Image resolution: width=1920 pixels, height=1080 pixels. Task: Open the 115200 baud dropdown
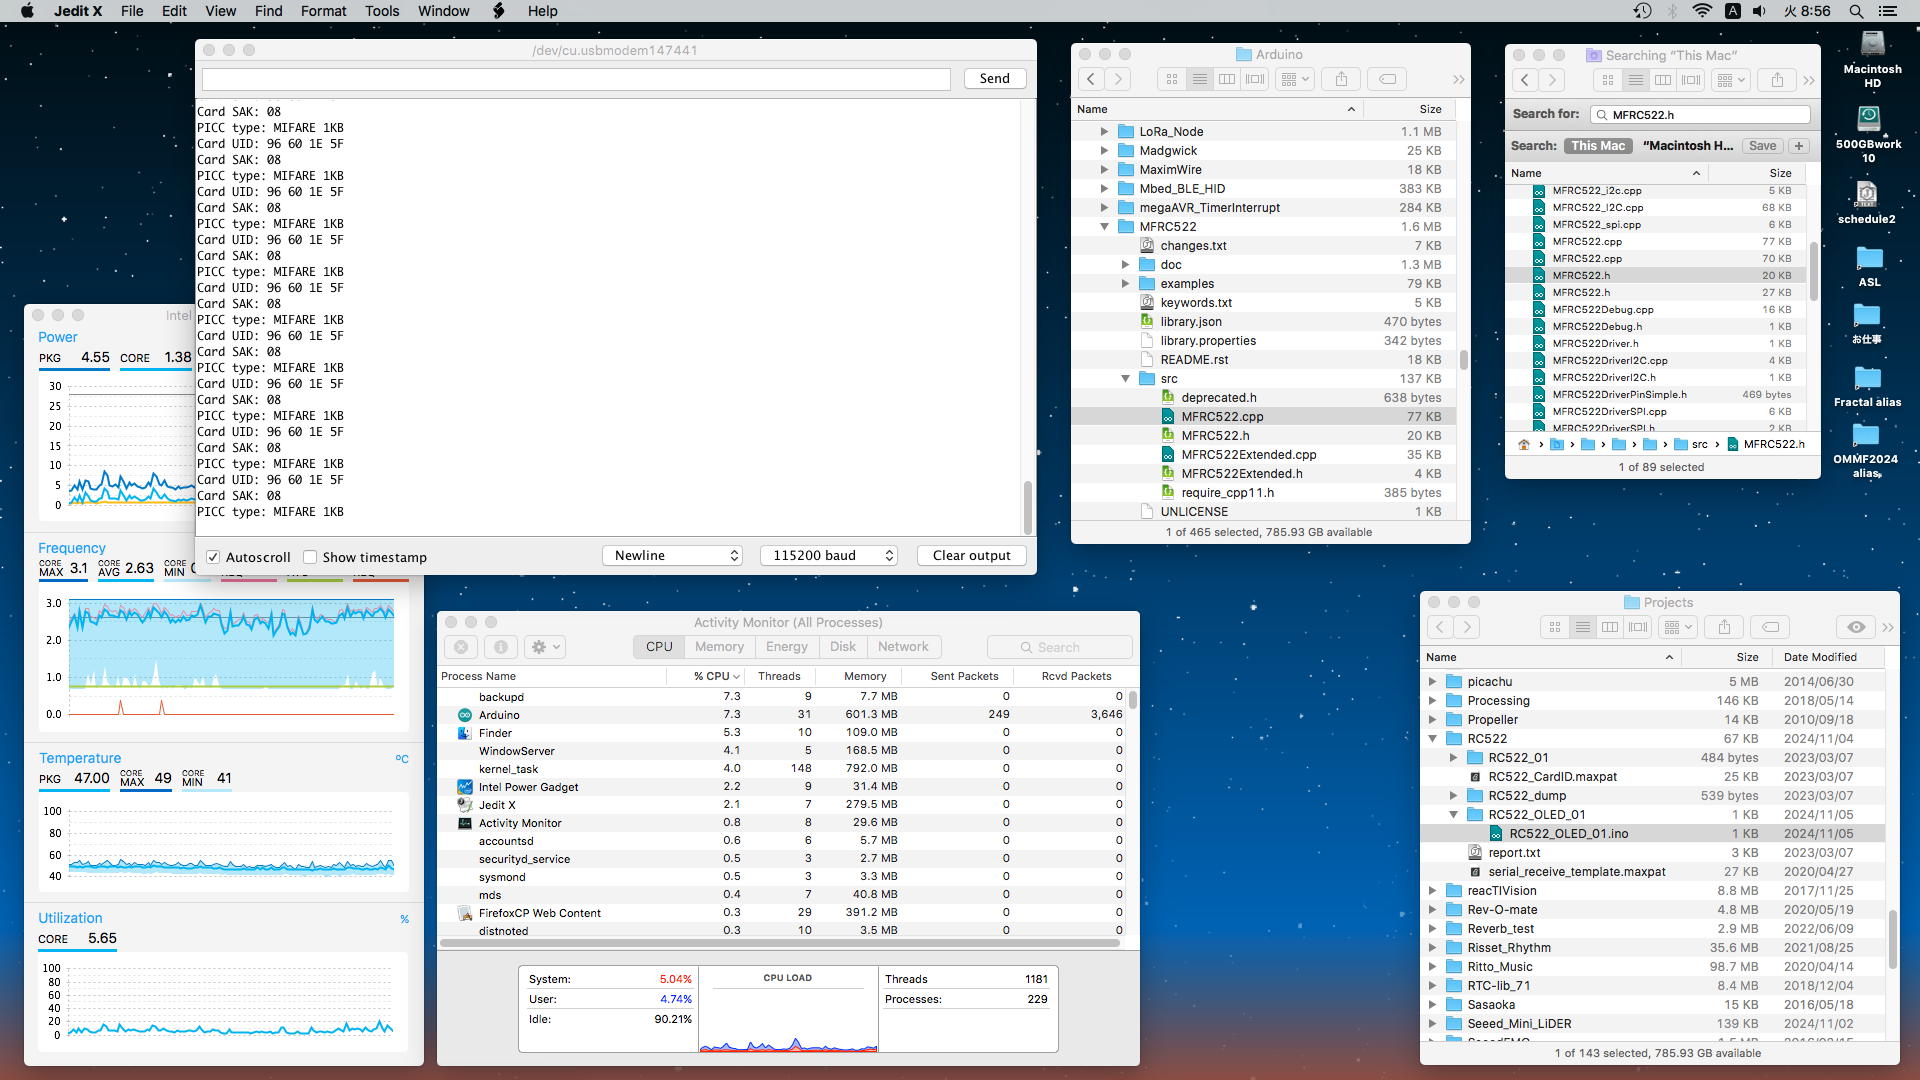[x=828, y=556]
